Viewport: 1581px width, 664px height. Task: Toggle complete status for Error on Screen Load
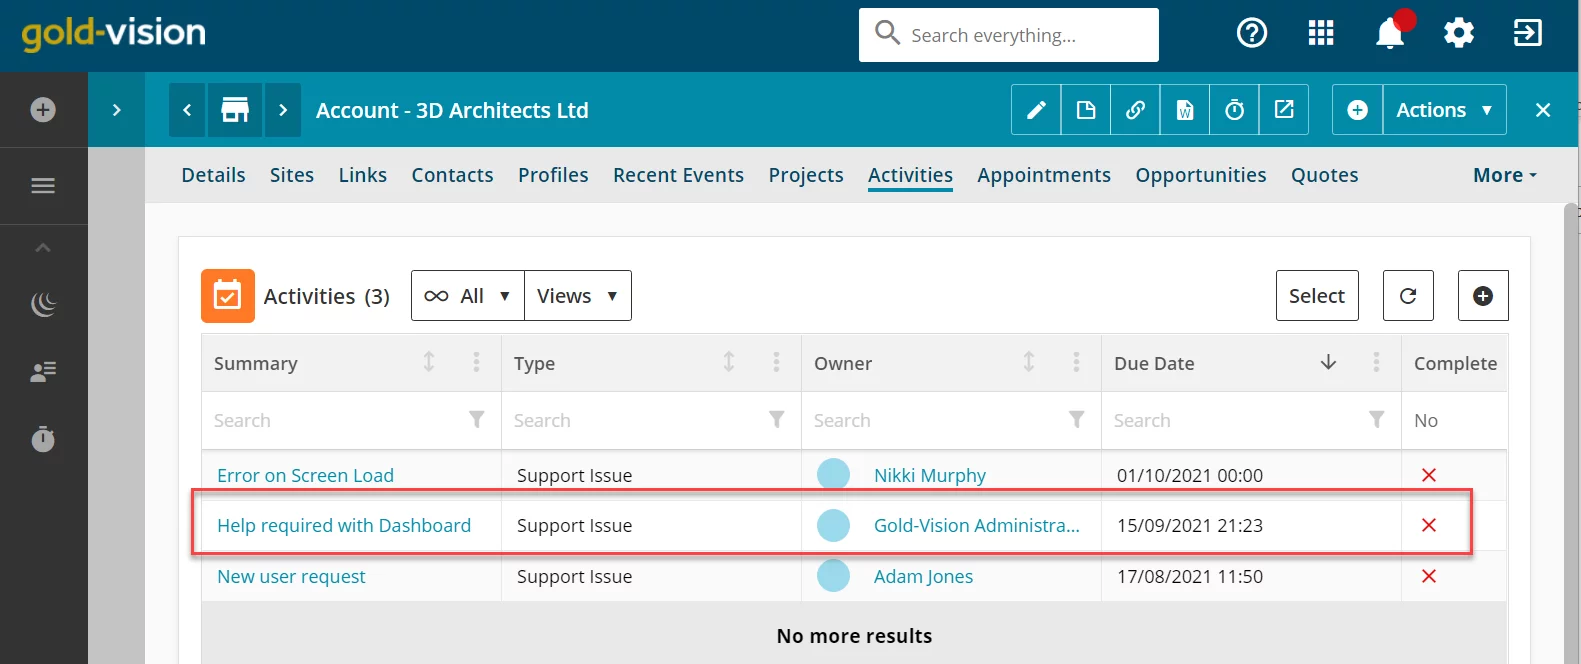[x=1429, y=475]
